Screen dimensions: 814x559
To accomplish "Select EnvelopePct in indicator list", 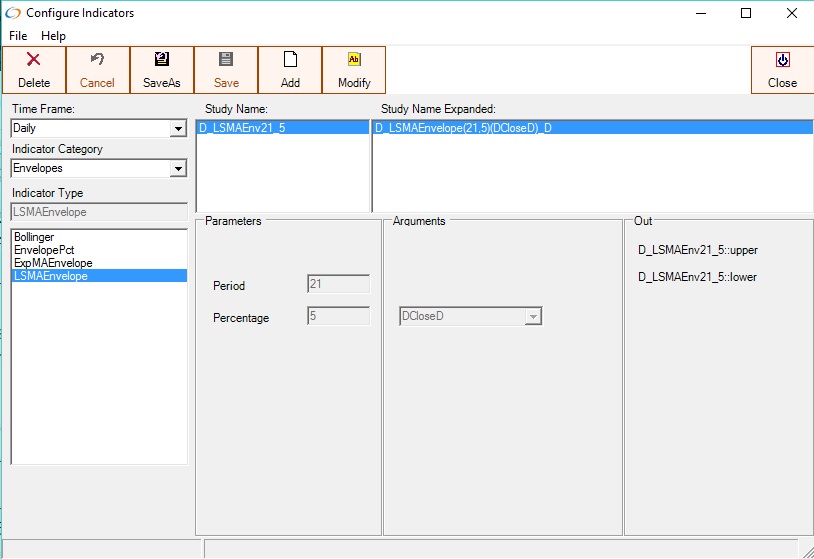I will (44, 250).
